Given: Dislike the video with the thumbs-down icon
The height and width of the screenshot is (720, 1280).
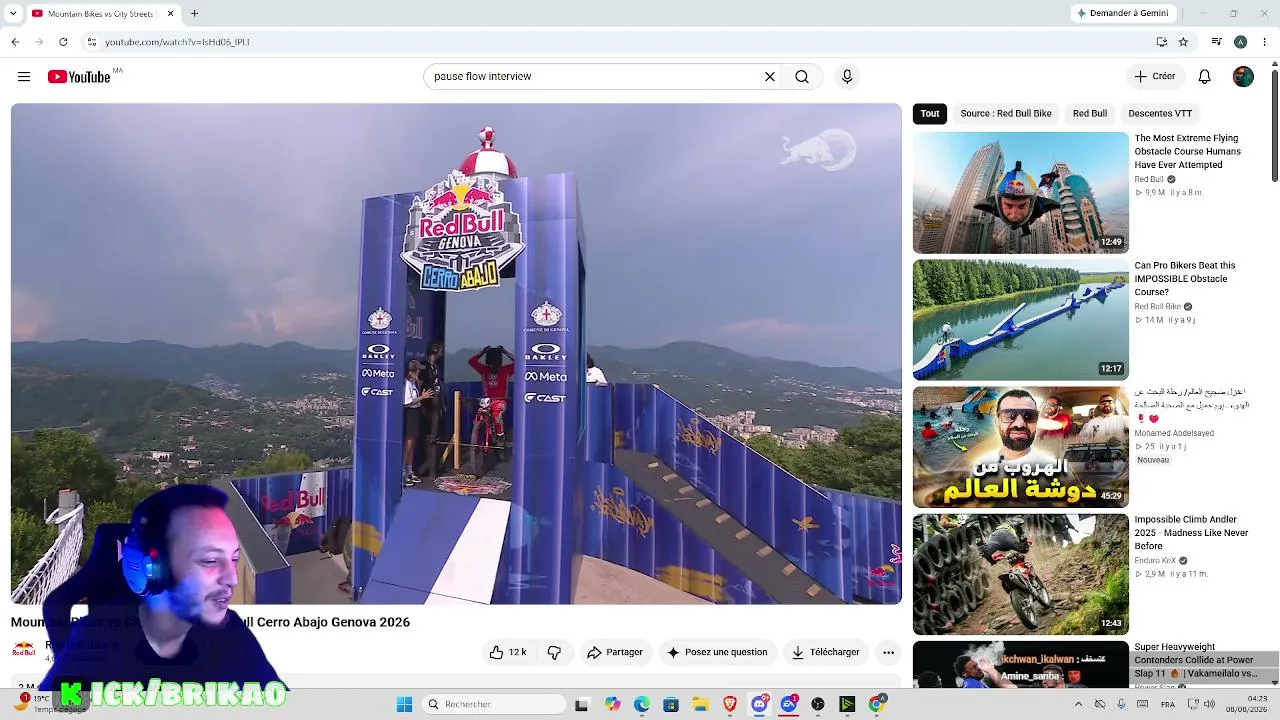Looking at the screenshot, I should tap(554, 652).
